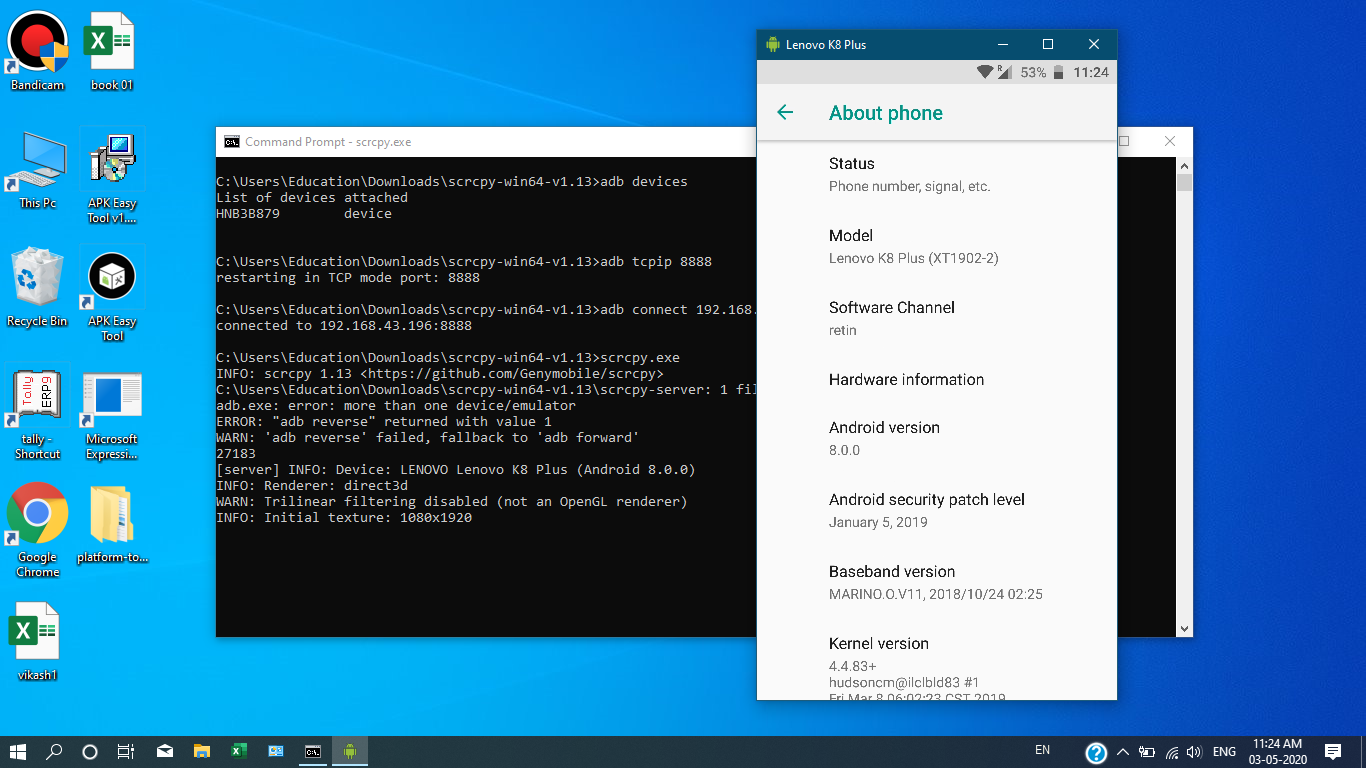Tap the back arrow in About phone
The height and width of the screenshot is (768, 1366).
click(786, 113)
